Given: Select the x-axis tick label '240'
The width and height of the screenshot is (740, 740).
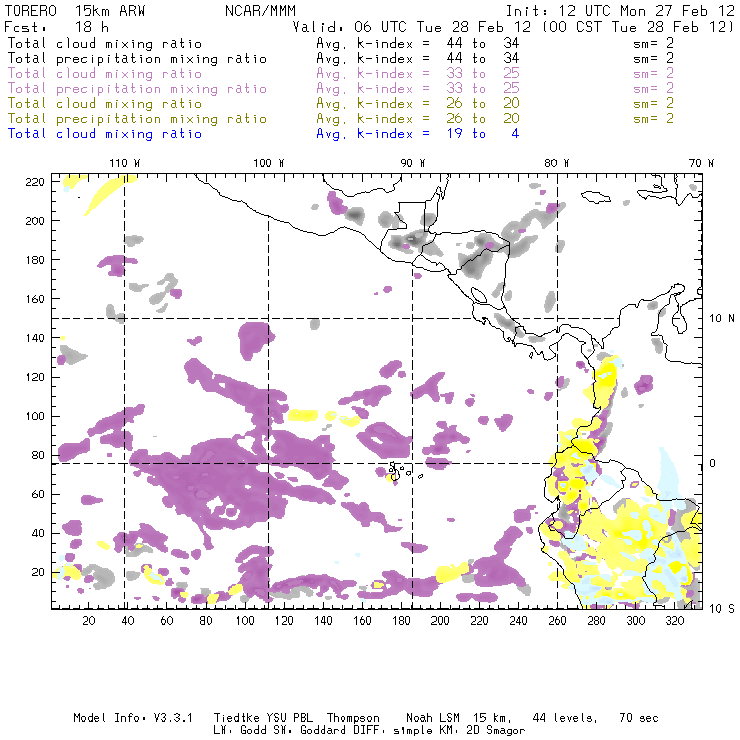Looking at the screenshot, I should coord(518,621).
